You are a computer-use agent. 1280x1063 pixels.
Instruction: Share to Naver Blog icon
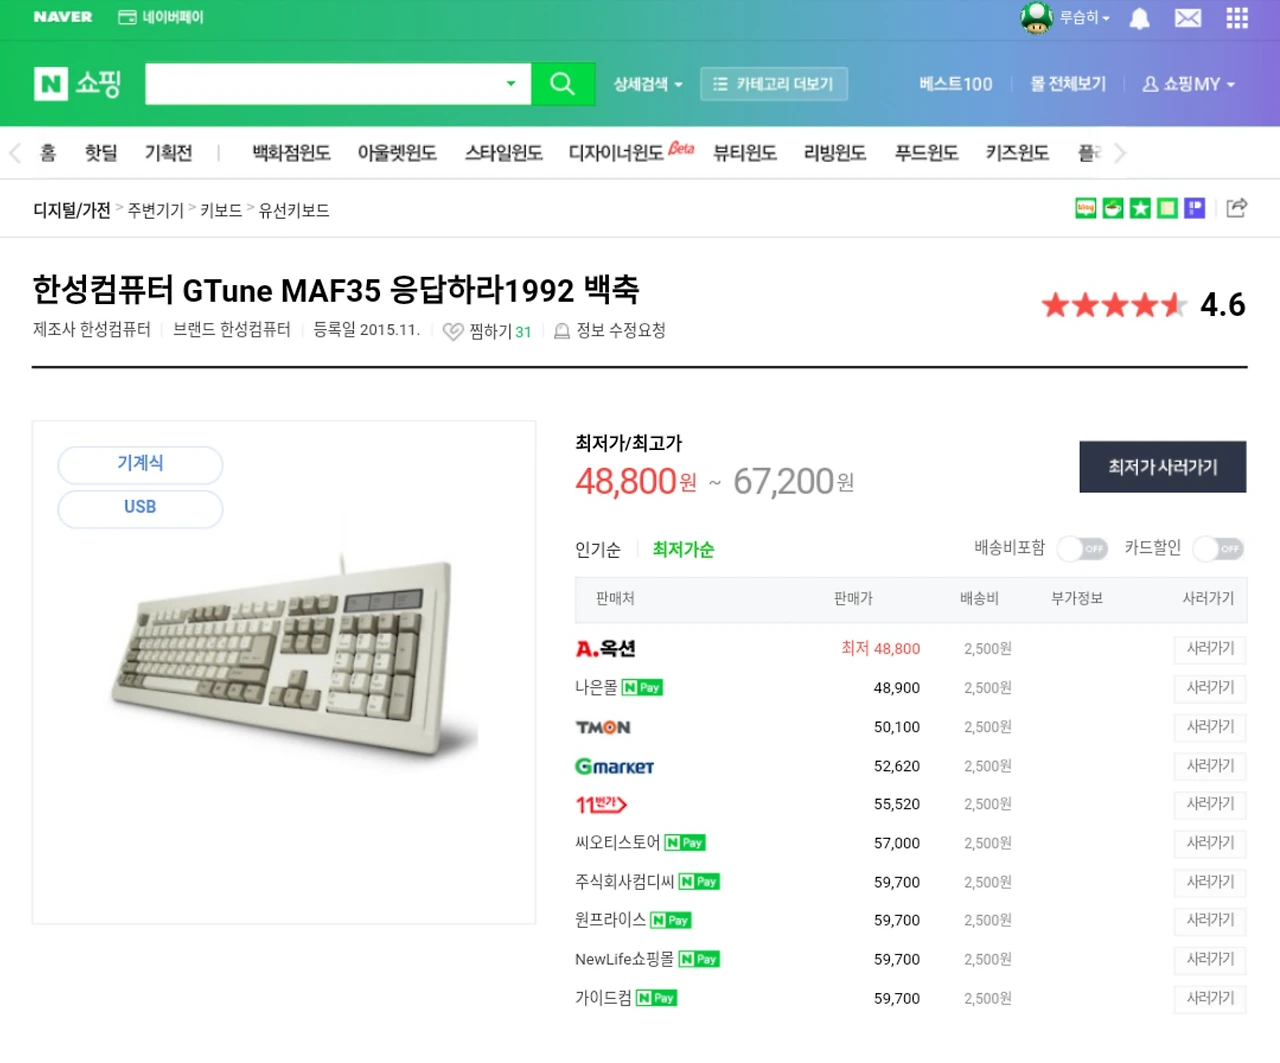pos(1086,208)
